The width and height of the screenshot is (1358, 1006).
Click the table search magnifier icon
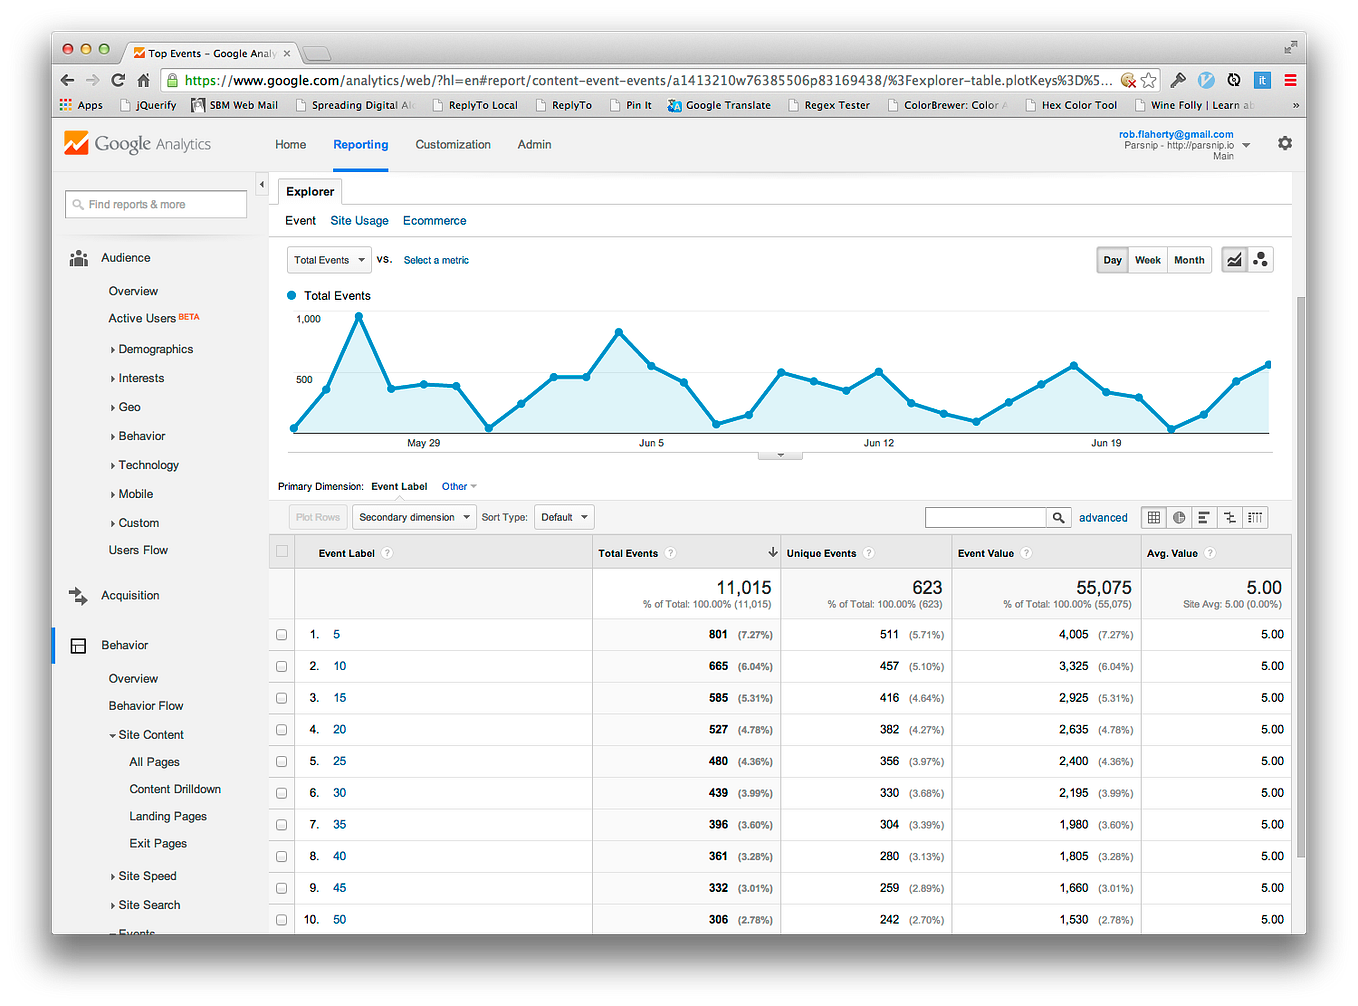point(1059,517)
